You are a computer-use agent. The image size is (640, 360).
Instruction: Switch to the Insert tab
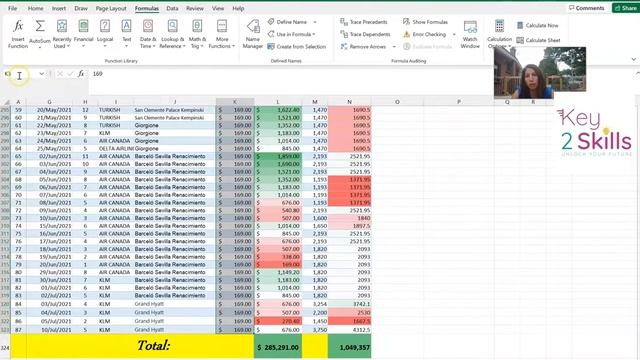click(x=59, y=8)
